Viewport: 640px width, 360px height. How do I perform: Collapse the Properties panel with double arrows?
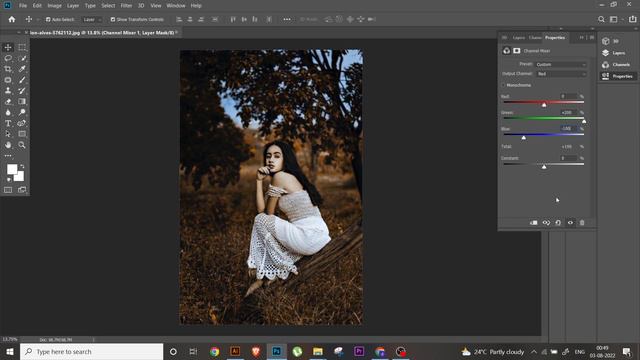pyautogui.click(x=582, y=38)
